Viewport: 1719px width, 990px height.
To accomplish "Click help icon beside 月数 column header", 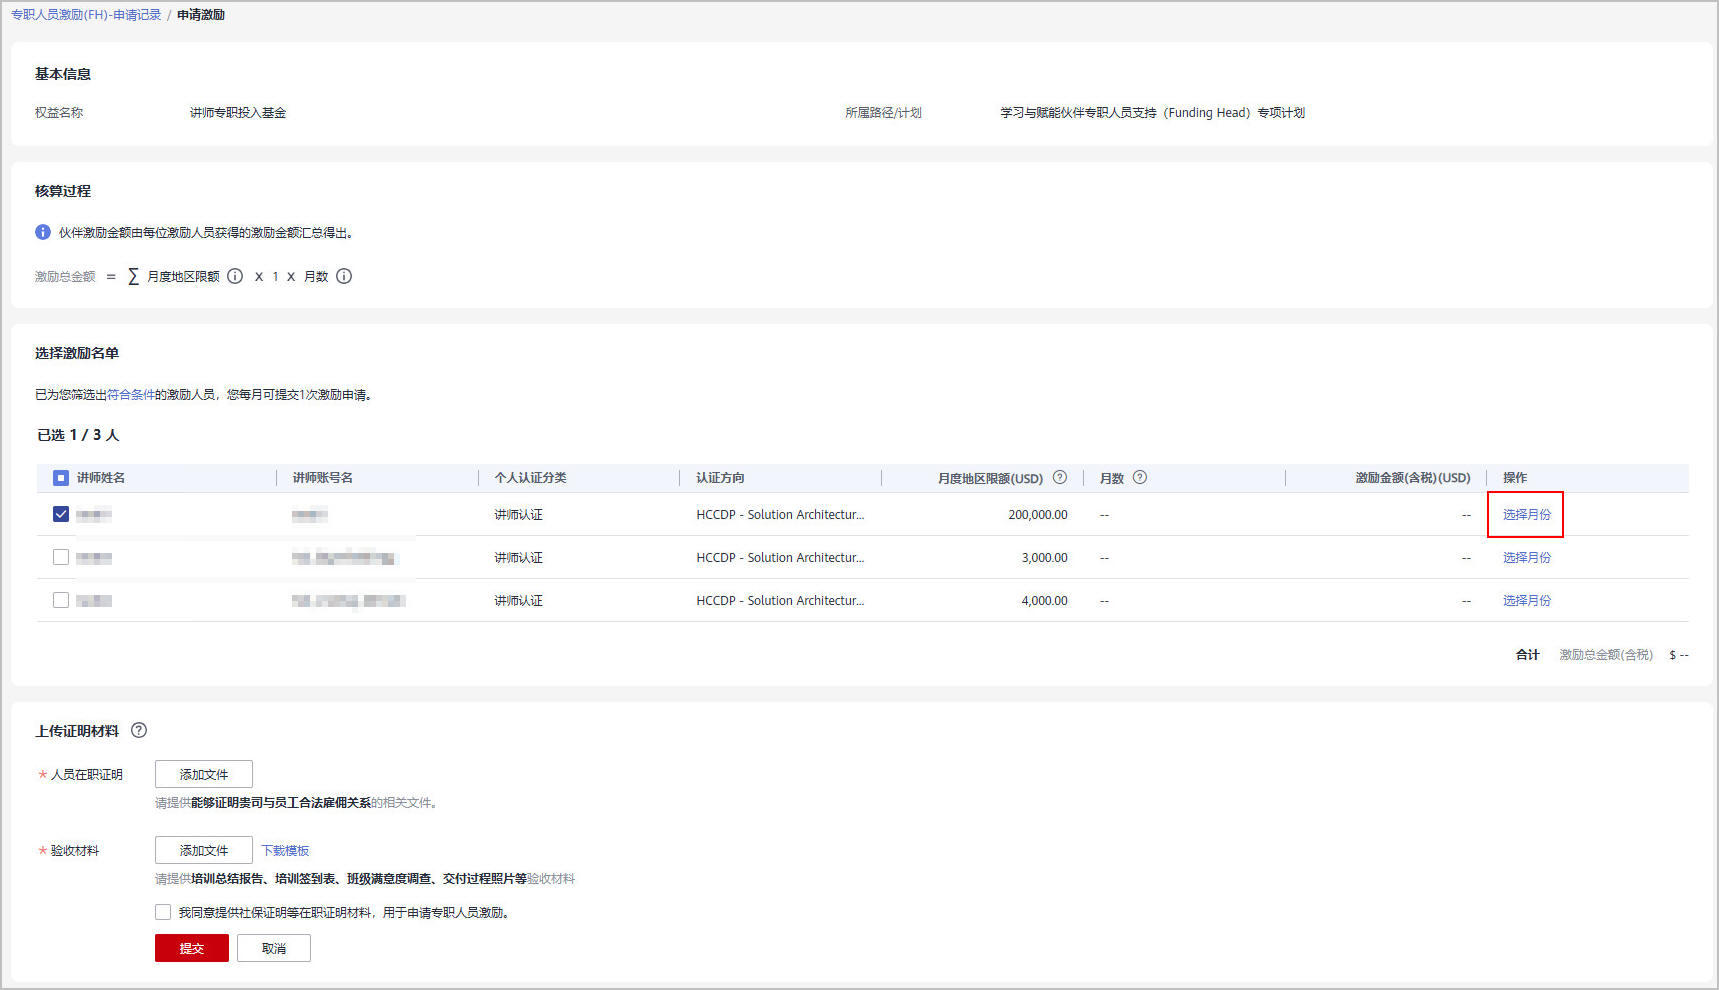I will pos(1140,478).
